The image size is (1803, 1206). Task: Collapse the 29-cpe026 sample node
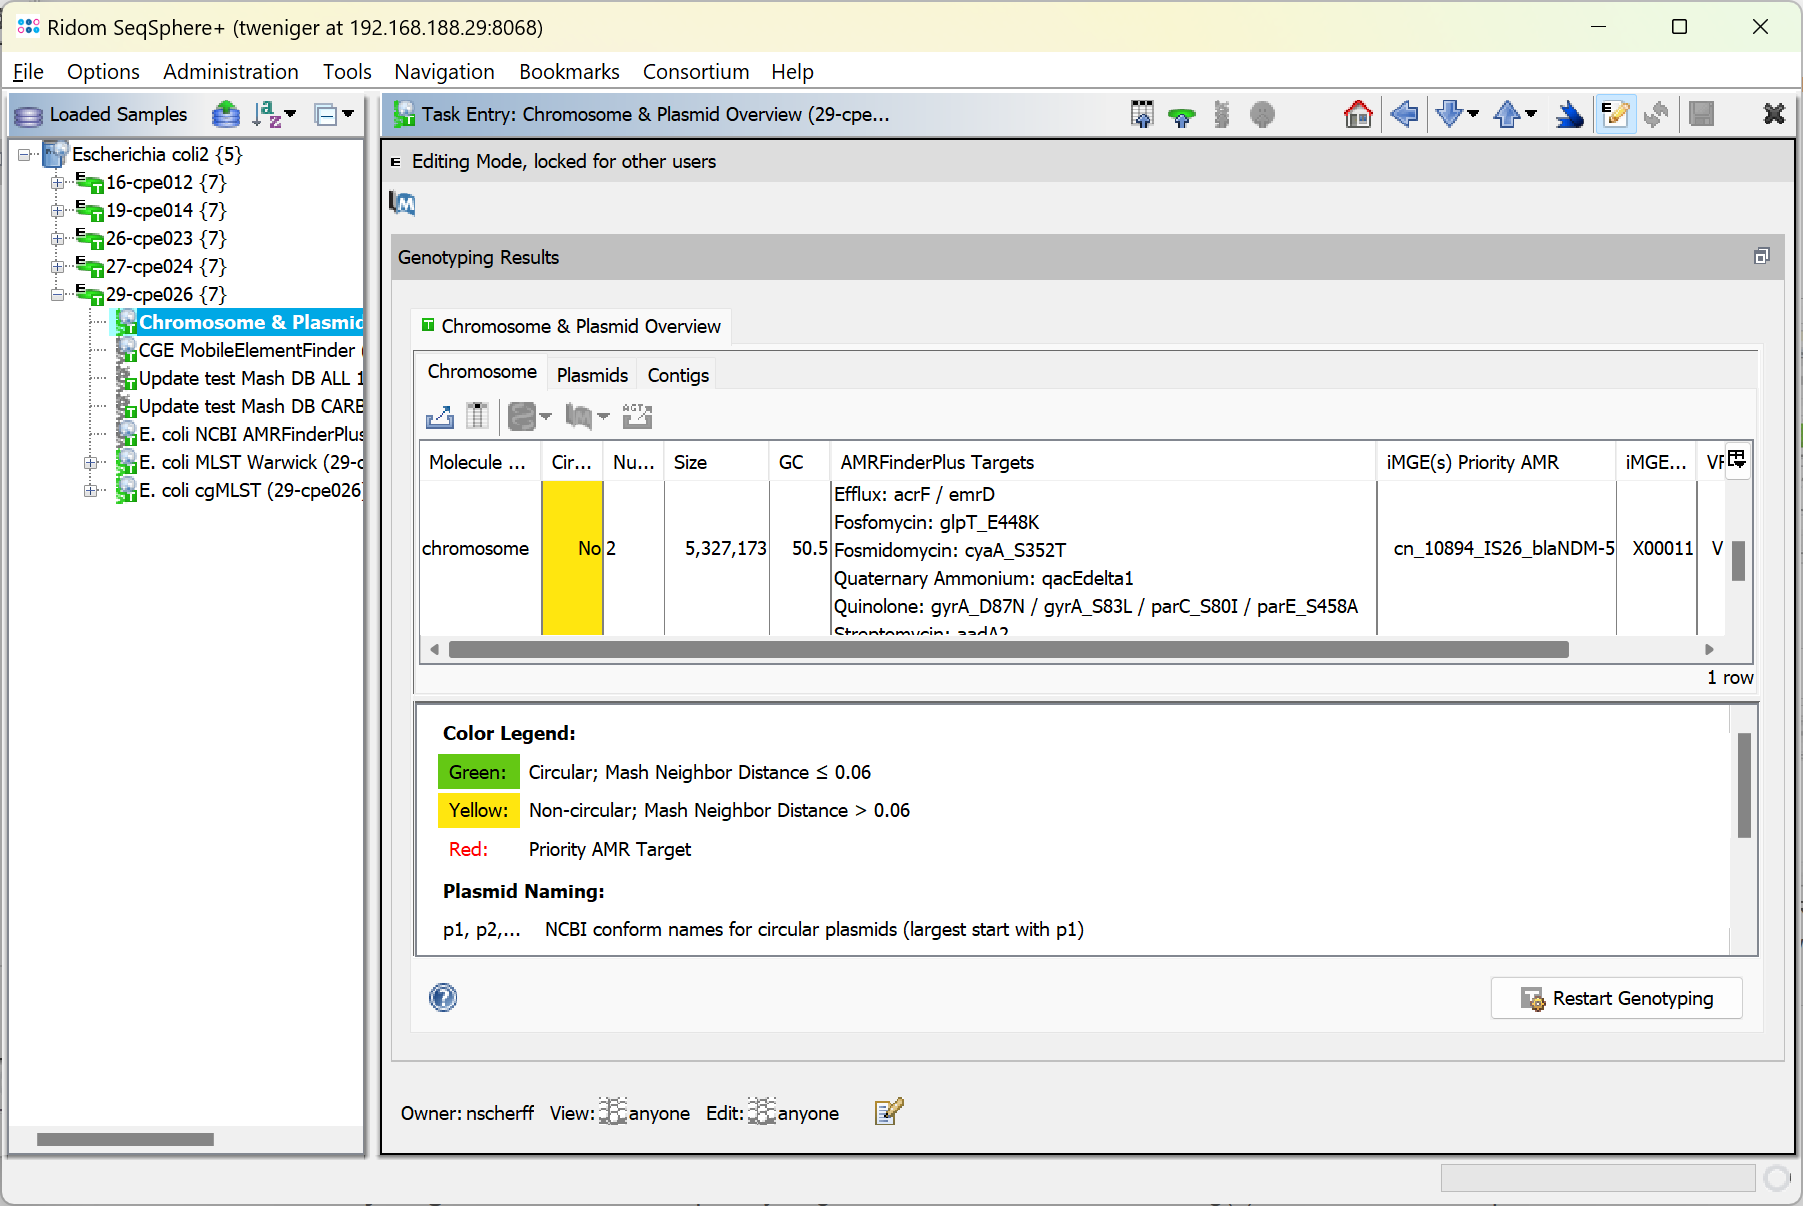pyautogui.click(x=58, y=295)
